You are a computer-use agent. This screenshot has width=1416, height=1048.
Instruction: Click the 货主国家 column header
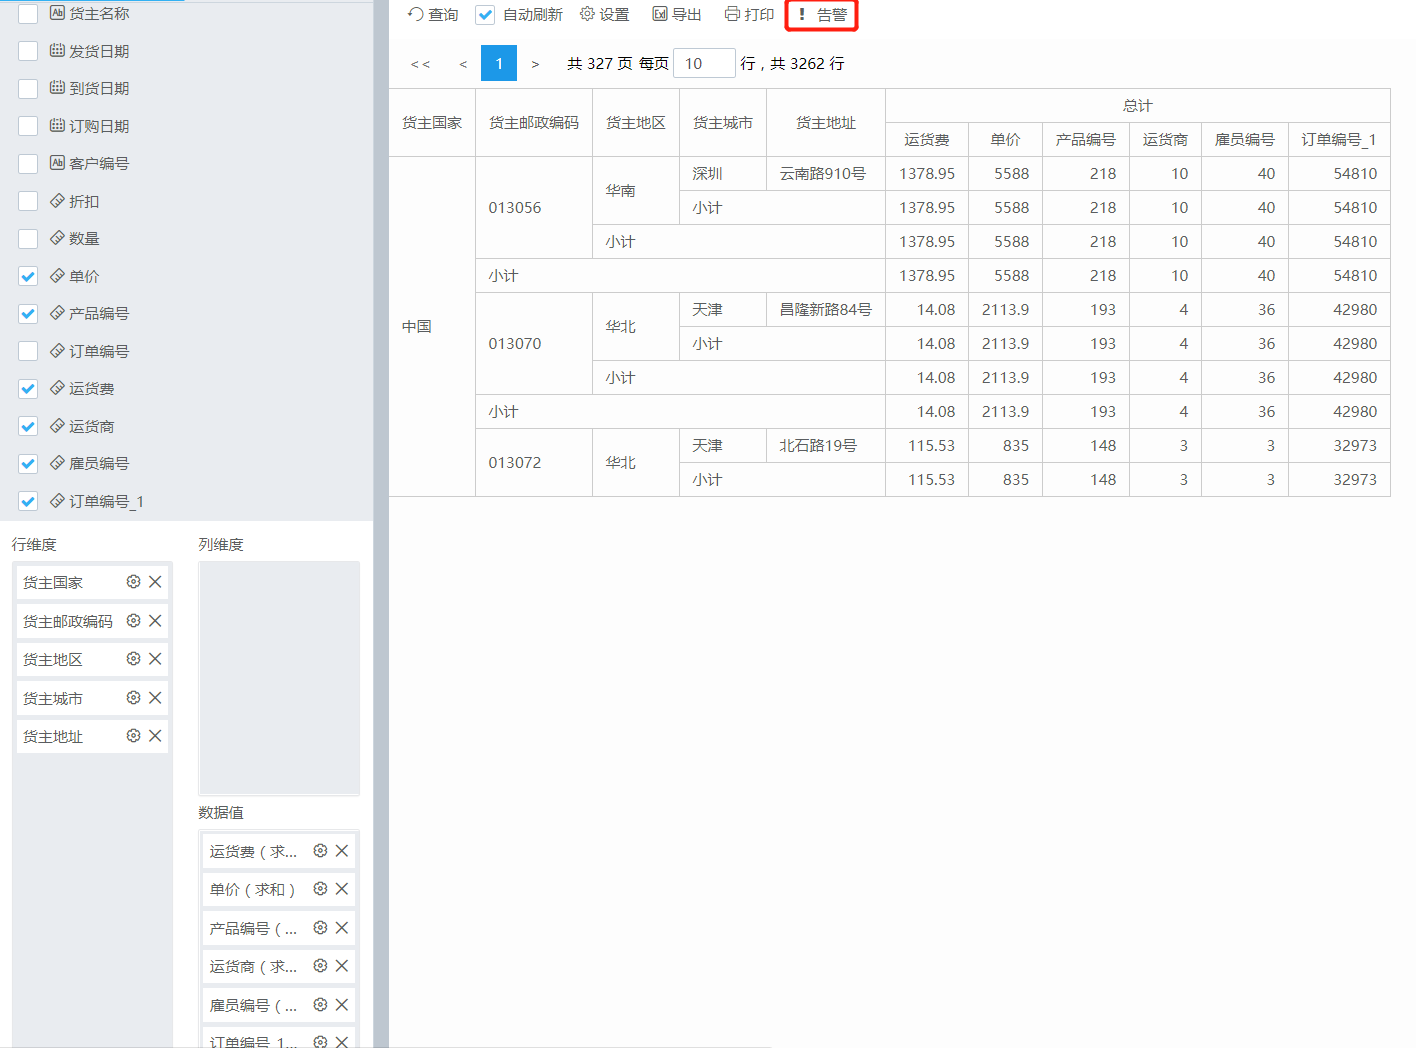432,123
